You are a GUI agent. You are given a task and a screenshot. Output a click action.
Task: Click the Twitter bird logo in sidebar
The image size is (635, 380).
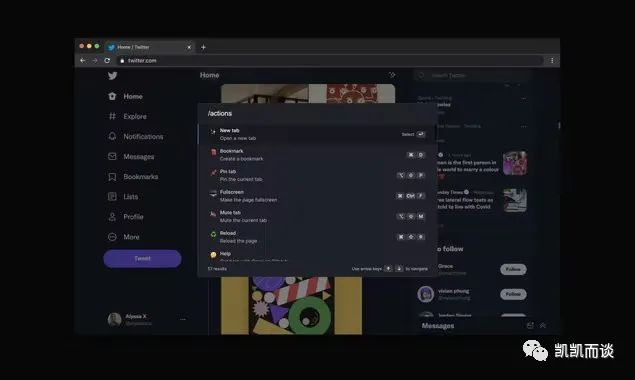click(x=113, y=76)
